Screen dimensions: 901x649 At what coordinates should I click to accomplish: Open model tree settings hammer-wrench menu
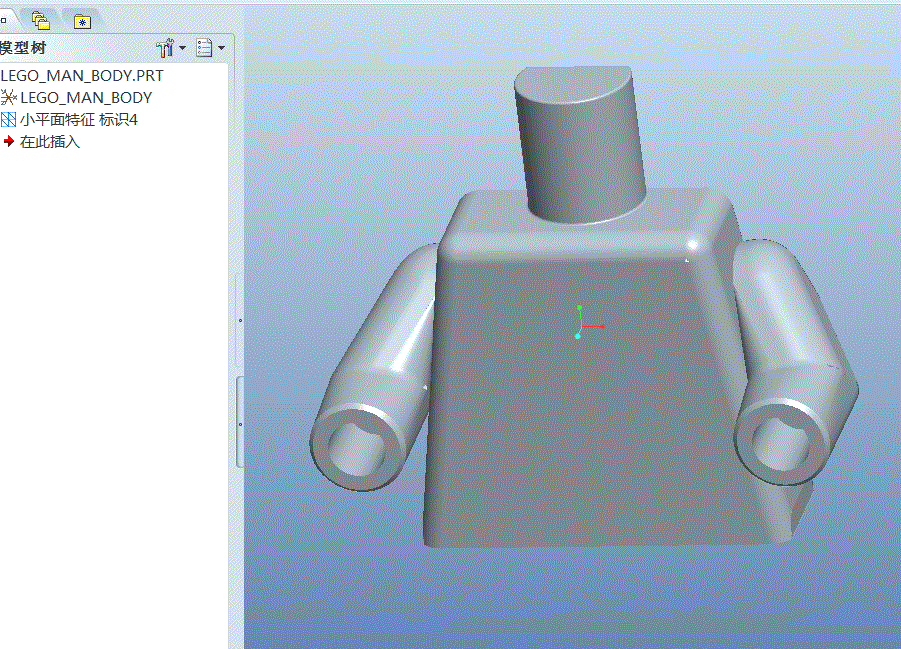[x=170, y=48]
